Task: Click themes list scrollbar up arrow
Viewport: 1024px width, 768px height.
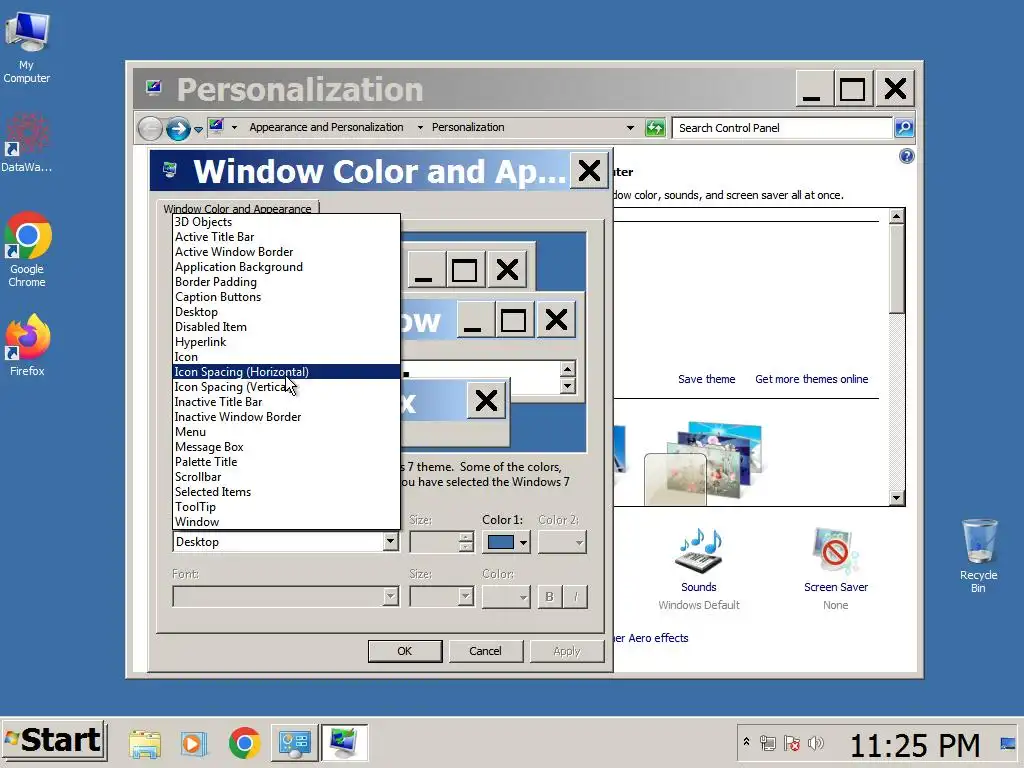Action: click(x=897, y=216)
